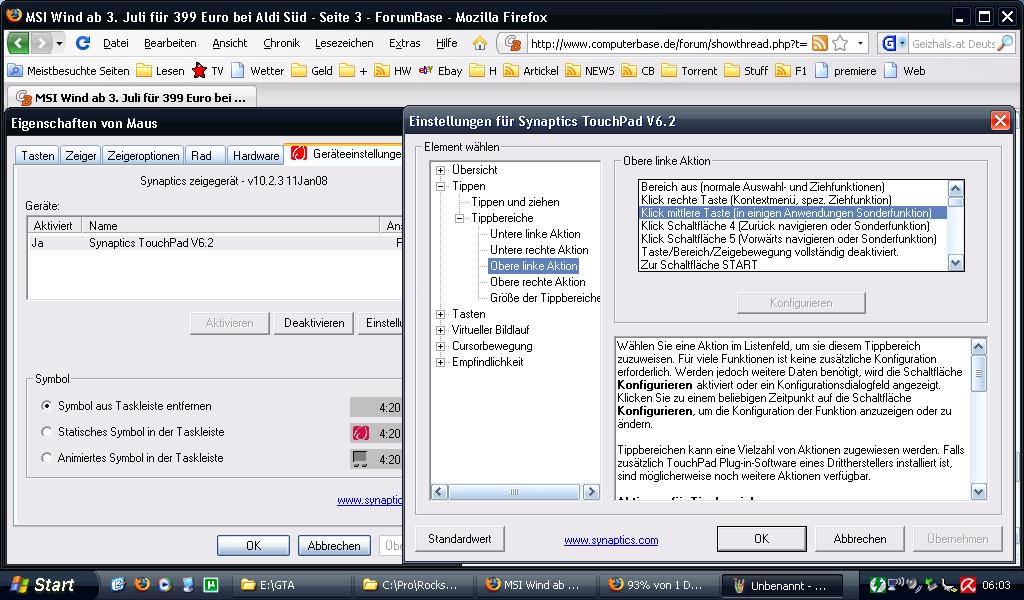Viewport: 1024px width, 600px height.
Task: Select Untere linke Aktion in the tree
Action: 535,234
